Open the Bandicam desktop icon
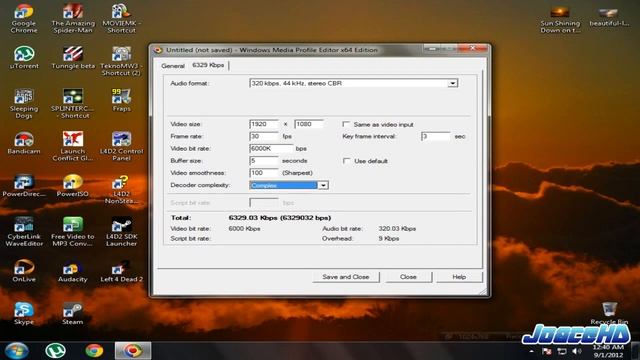 click(x=24, y=143)
